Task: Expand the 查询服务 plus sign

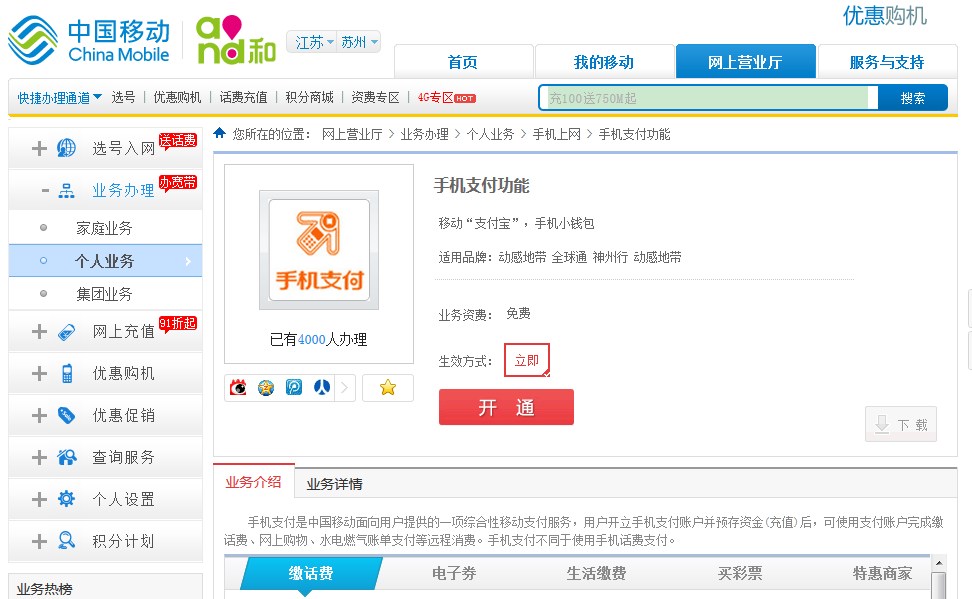Action: tap(39, 458)
